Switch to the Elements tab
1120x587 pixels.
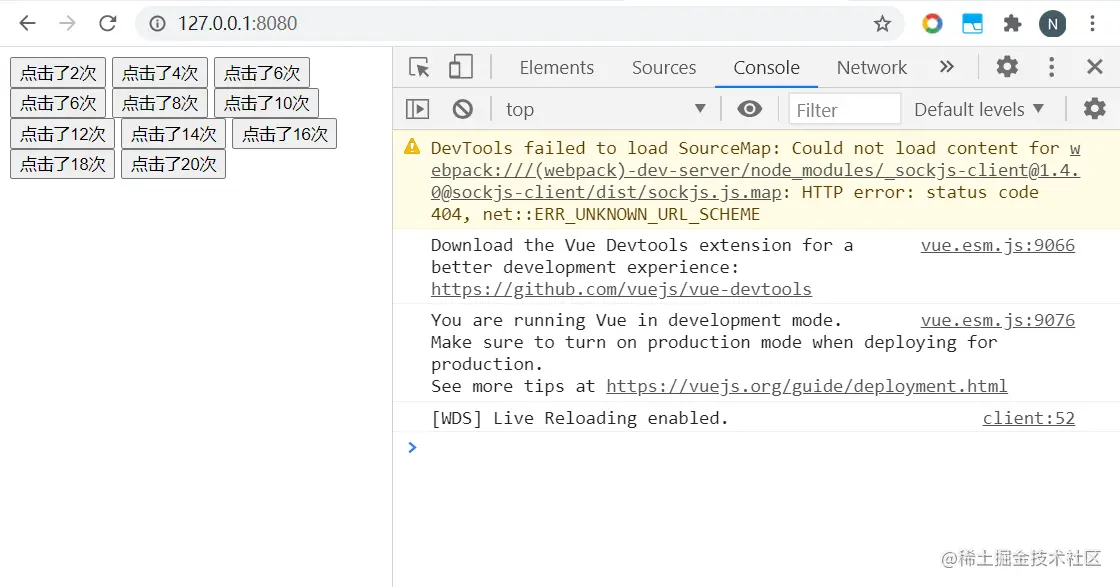click(556, 67)
